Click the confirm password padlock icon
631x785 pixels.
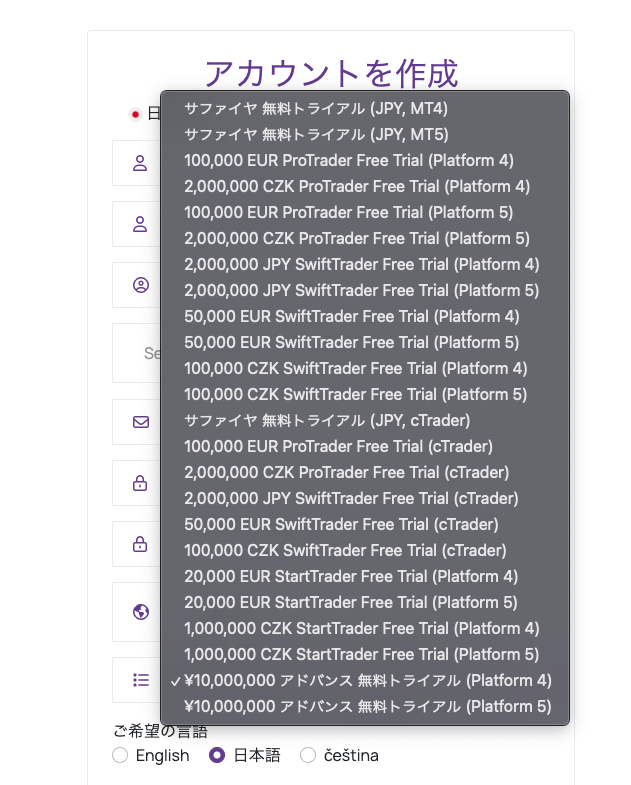tap(140, 544)
